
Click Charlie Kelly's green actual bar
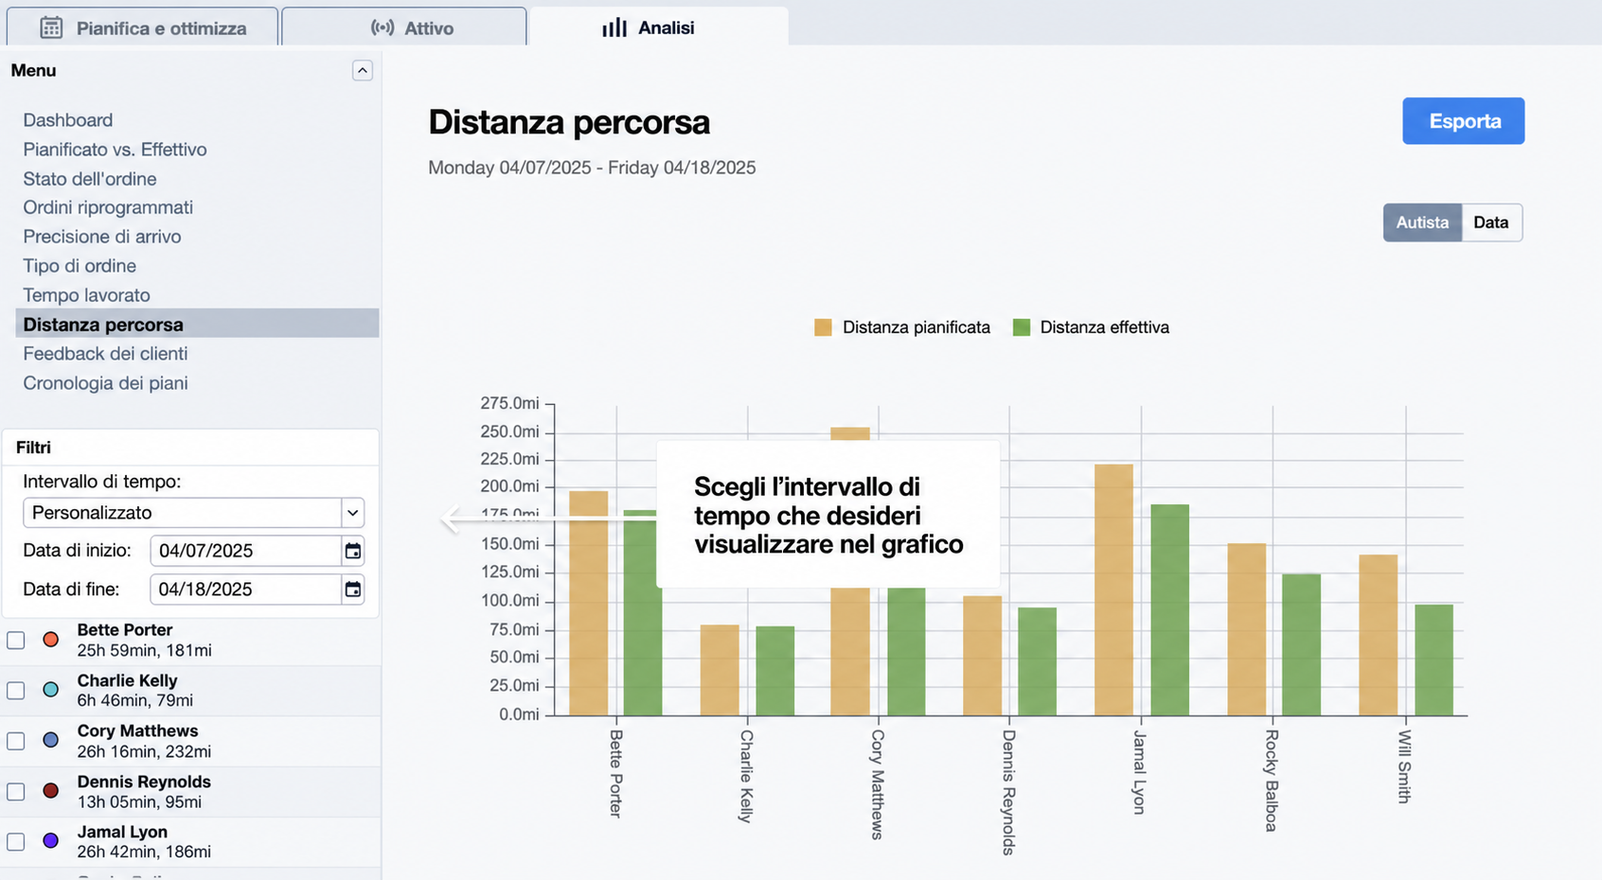(x=775, y=671)
